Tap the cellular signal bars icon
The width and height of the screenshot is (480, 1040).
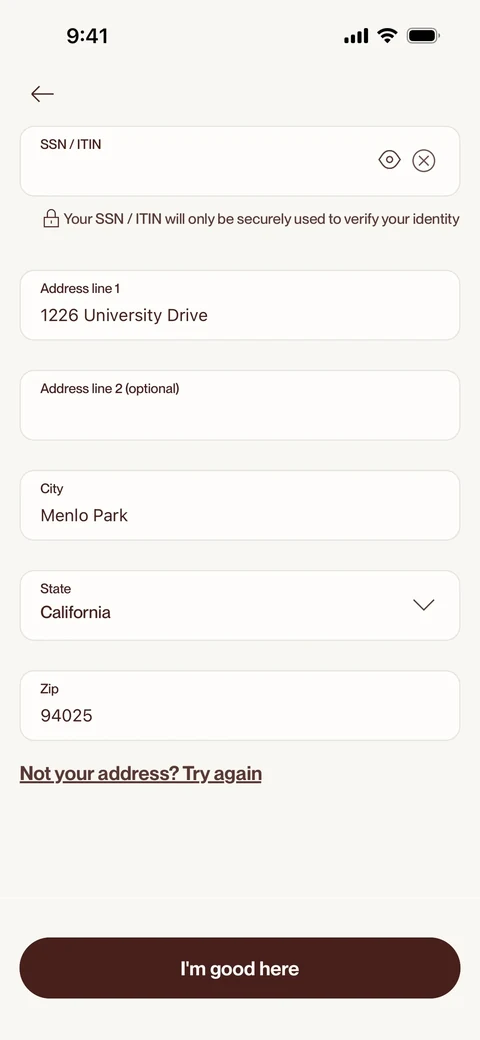coord(356,36)
